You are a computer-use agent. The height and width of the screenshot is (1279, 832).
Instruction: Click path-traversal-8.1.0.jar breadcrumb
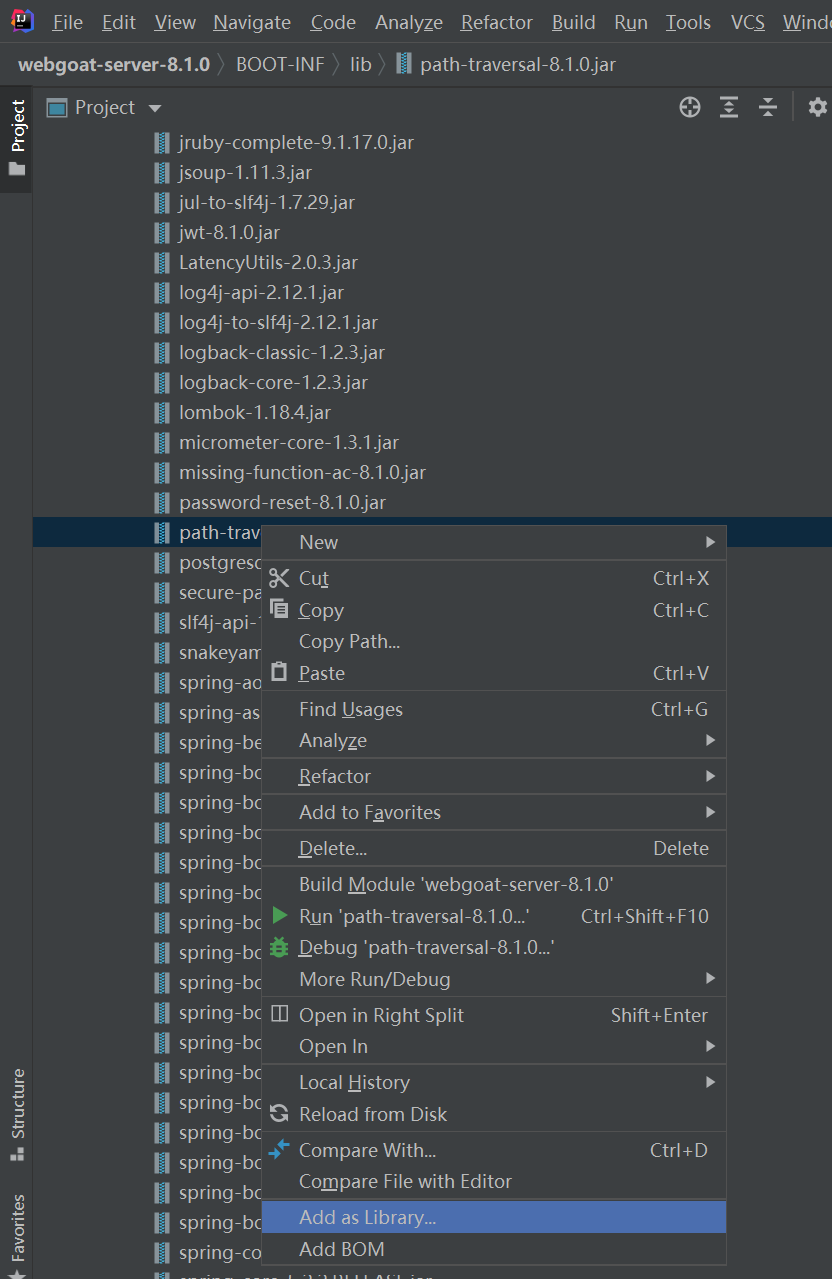506,65
